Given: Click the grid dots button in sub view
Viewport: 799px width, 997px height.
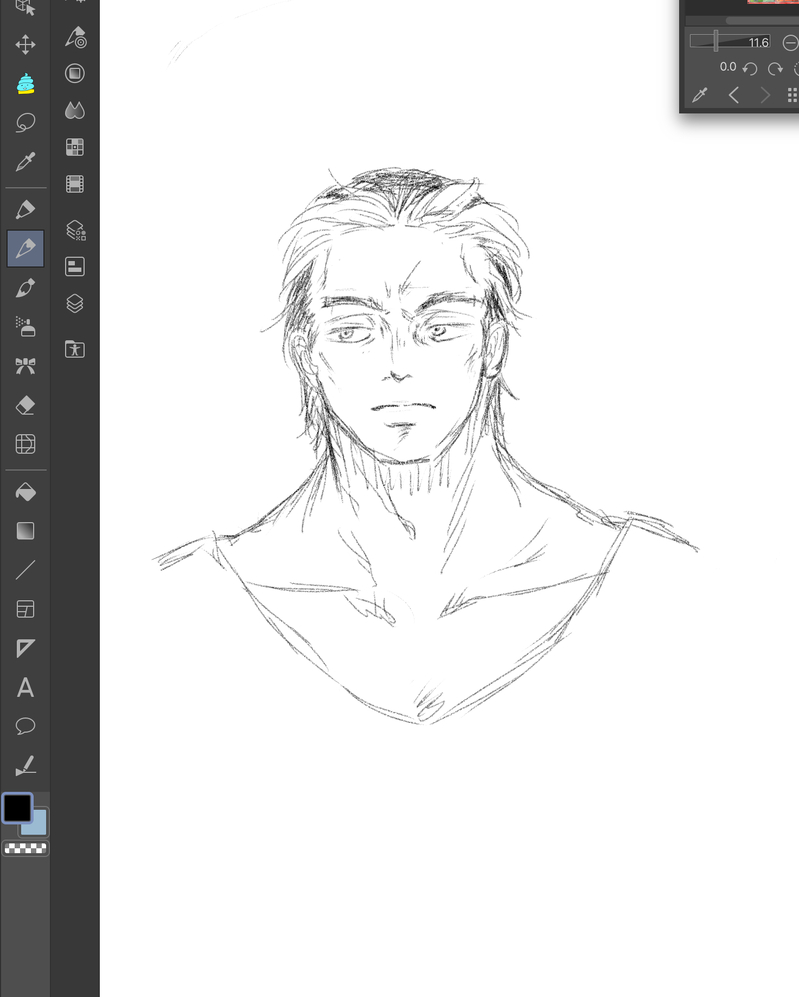Looking at the screenshot, I should tap(792, 95).
